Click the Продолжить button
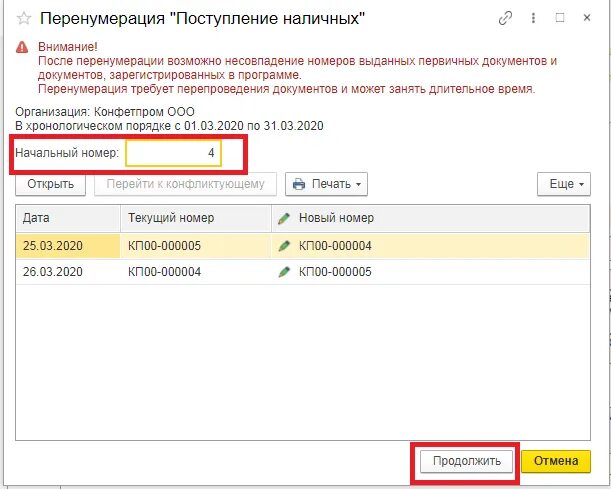The width and height of the screenshot is (611, 490). pos(466,461)
